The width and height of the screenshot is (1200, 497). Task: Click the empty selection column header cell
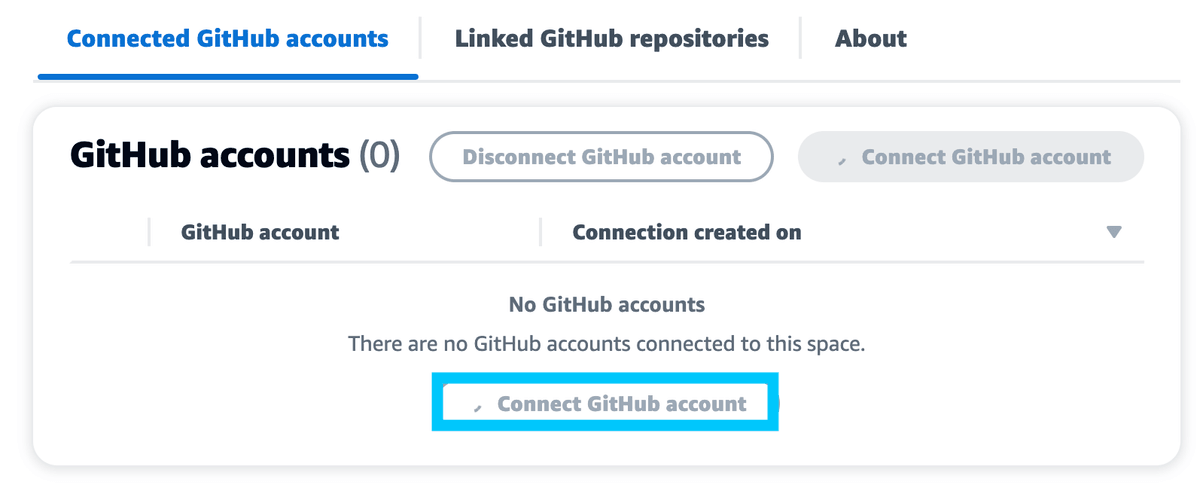click(109, 232)
